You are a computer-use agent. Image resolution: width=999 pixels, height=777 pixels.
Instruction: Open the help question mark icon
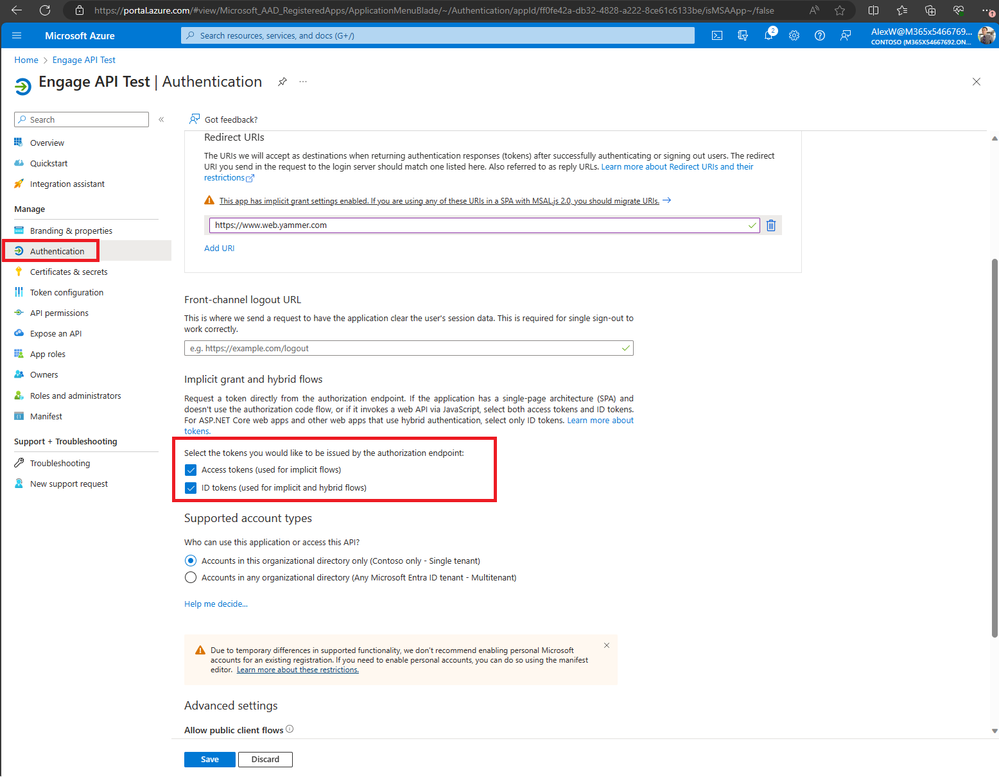point(819,36)
